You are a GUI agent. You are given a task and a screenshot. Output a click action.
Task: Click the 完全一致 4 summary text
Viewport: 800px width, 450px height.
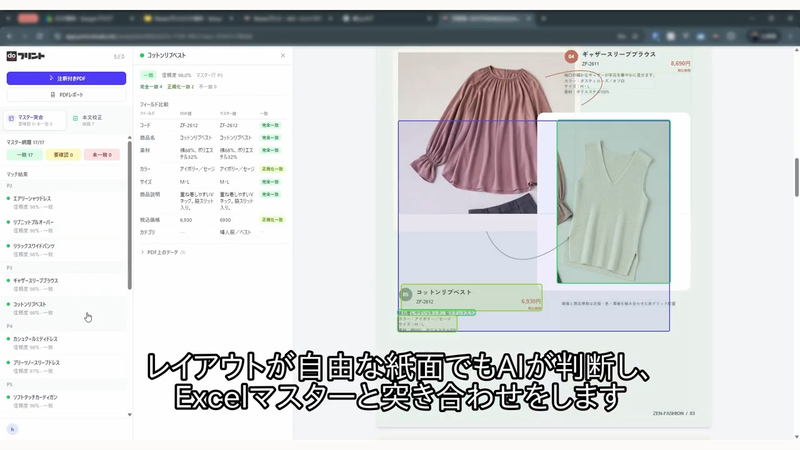click(151, 87)
